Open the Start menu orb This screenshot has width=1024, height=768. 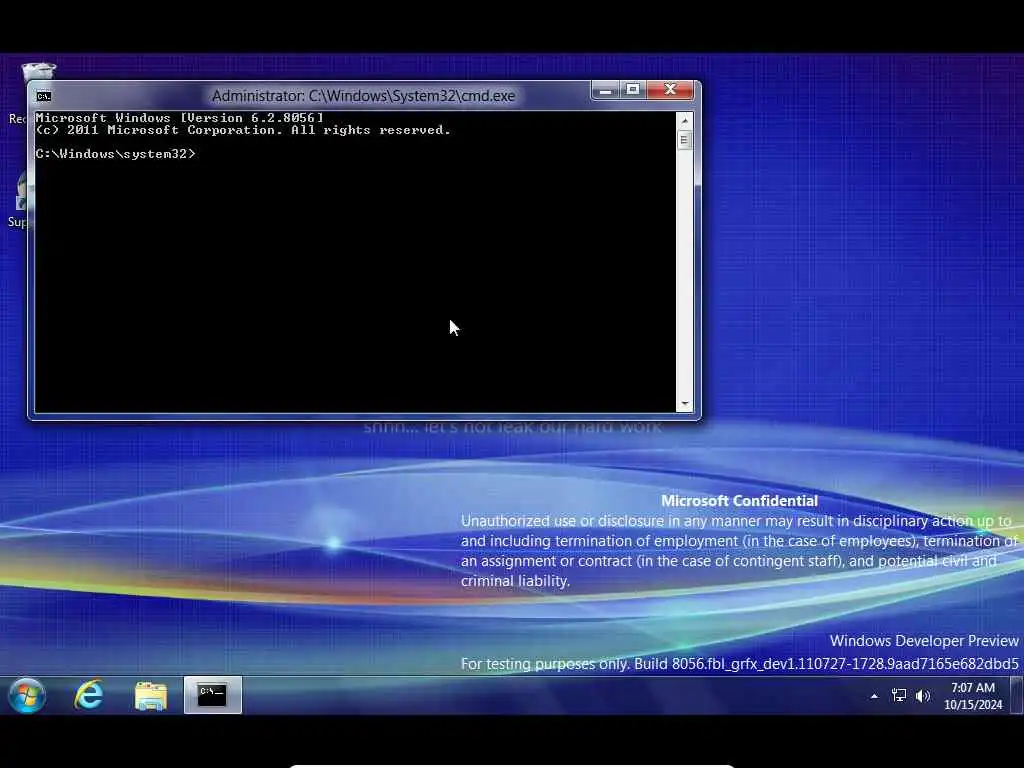[27, 695]
